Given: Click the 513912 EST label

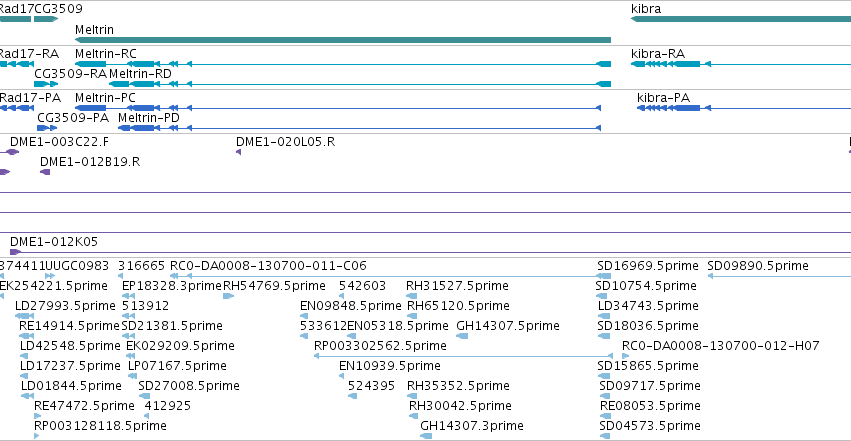Looking at the screenshot, I should click(x=145, y=306).
